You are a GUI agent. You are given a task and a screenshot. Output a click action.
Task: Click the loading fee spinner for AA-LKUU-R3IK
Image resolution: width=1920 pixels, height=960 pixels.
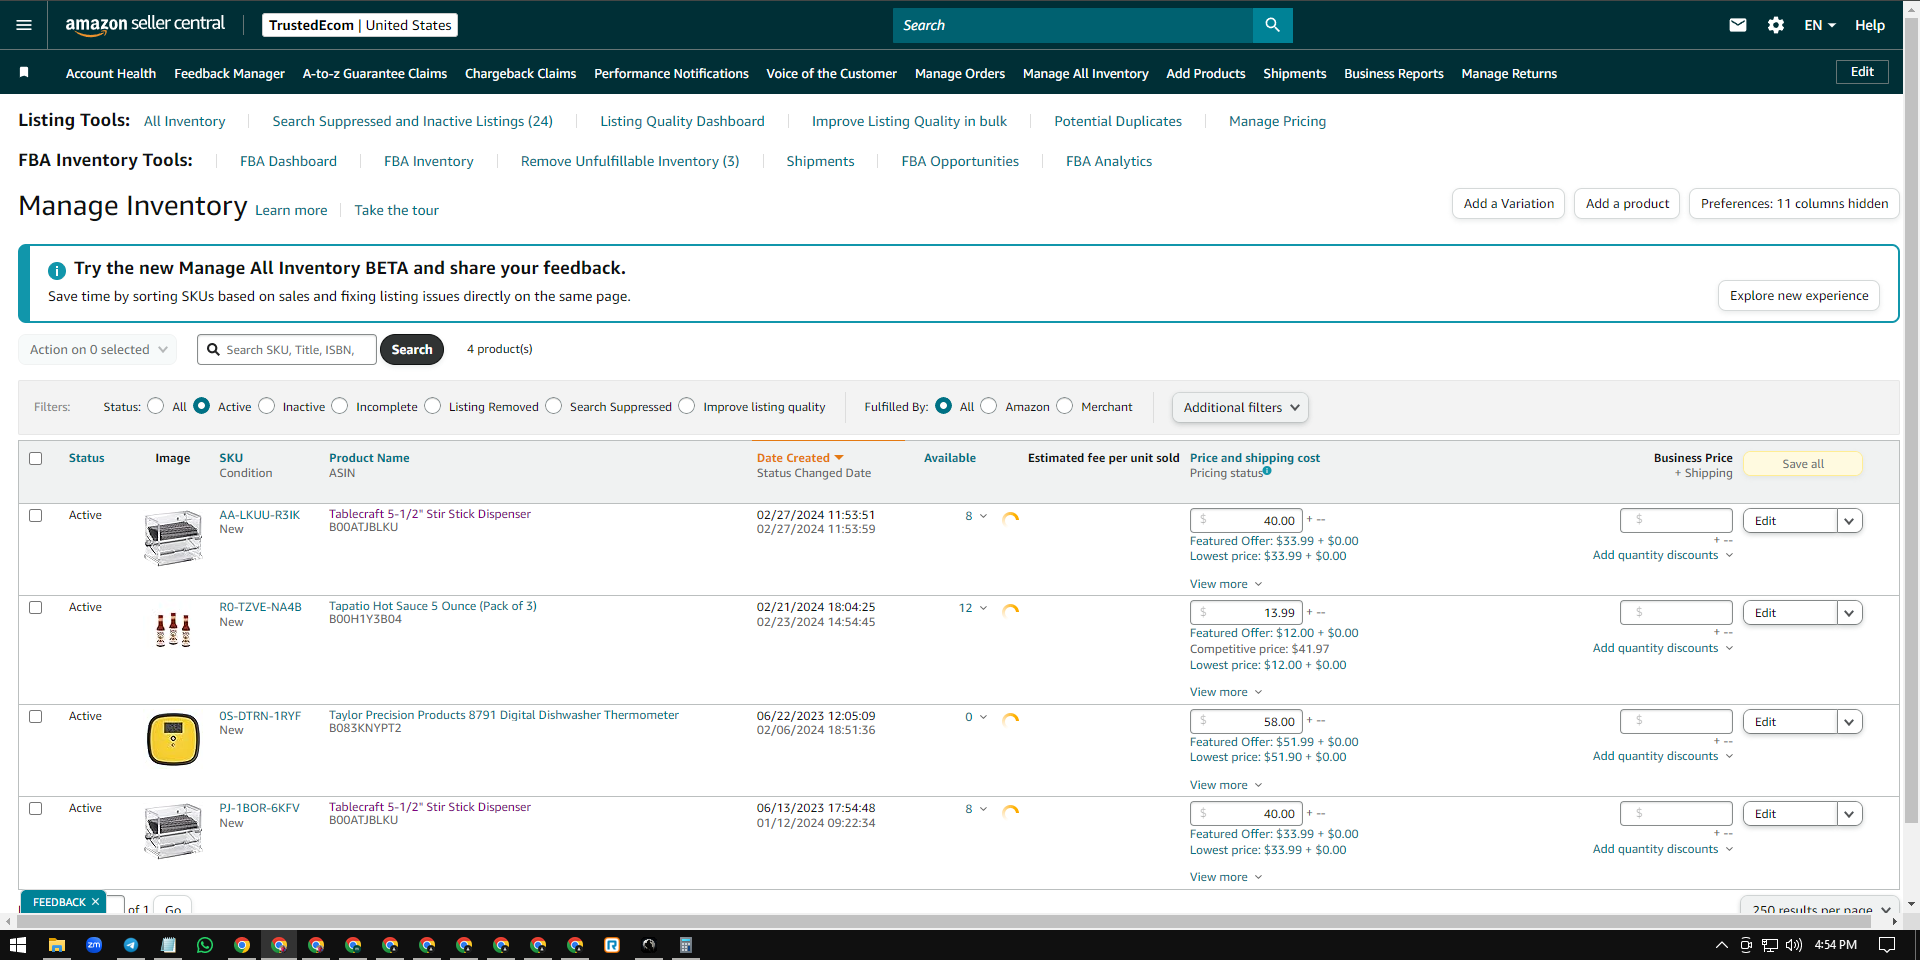coord(1011,518)
